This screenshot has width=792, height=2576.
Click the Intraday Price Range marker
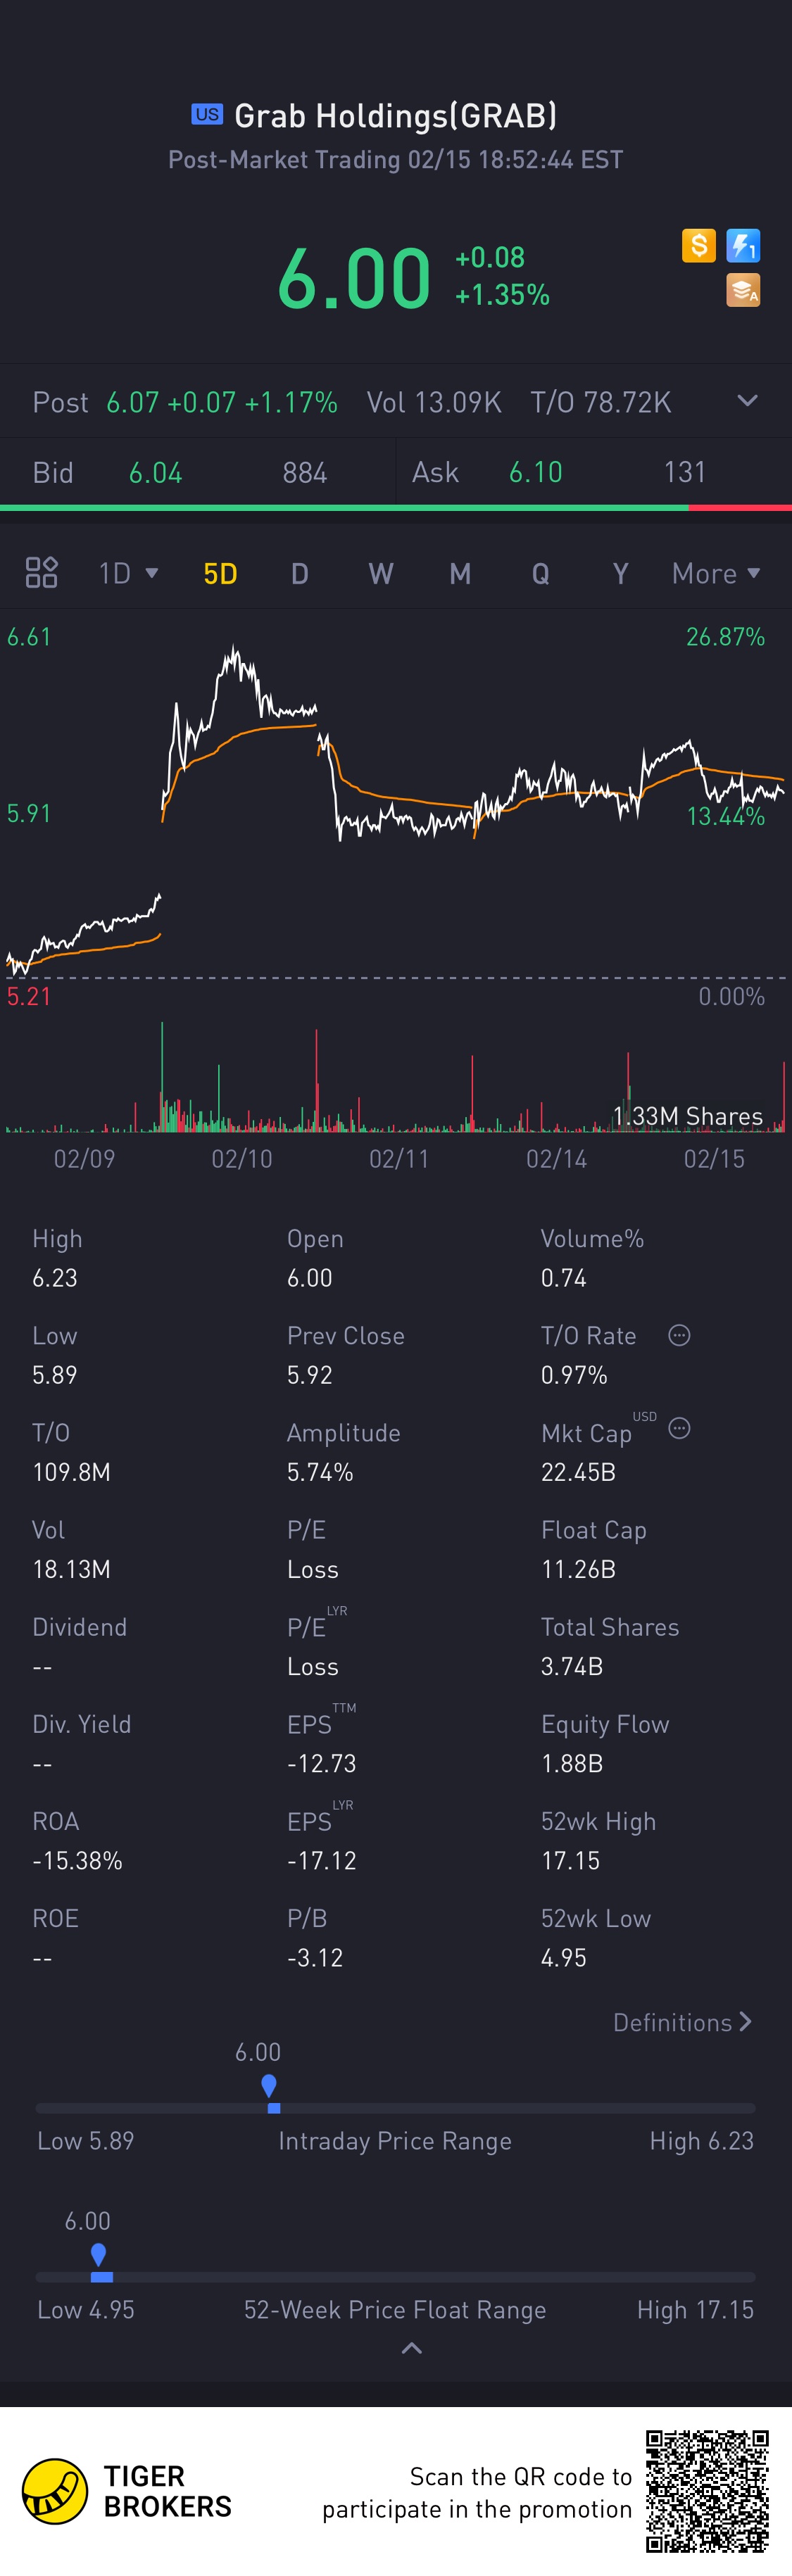coord(269,2088)
